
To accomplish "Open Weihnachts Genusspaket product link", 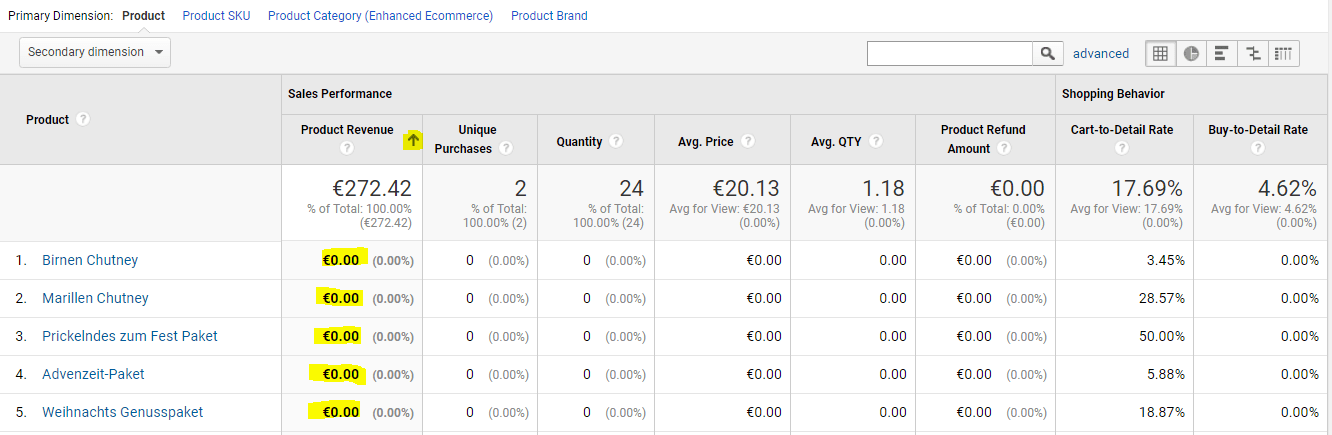I will pyautogui.click(x=122, y=412).
